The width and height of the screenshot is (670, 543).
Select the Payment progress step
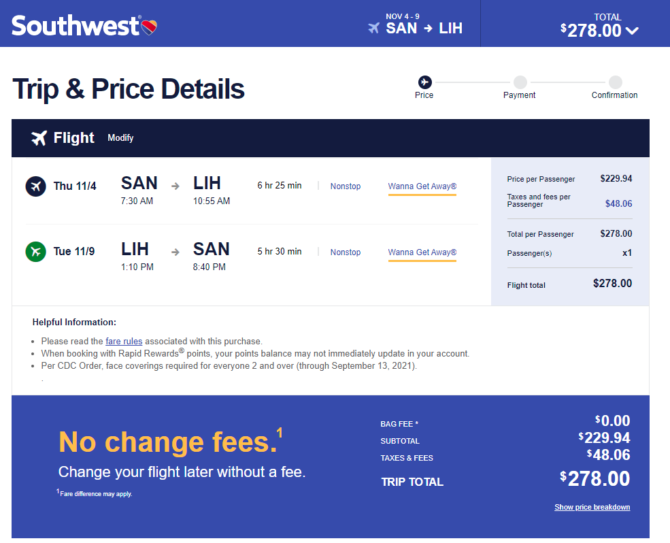(520, 87)
